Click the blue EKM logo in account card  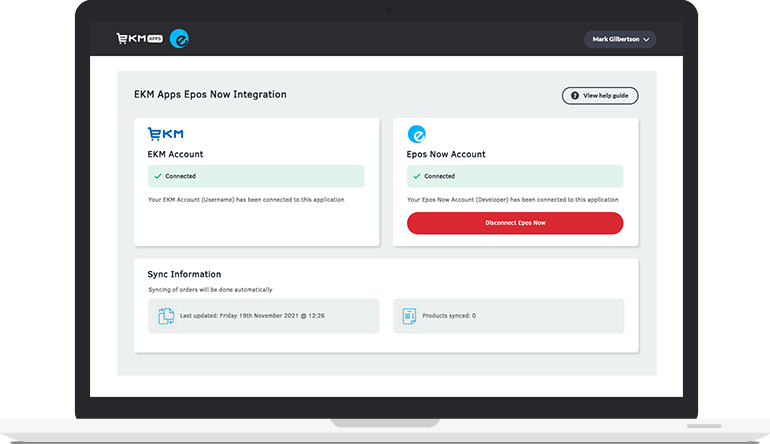coord(165,134)
